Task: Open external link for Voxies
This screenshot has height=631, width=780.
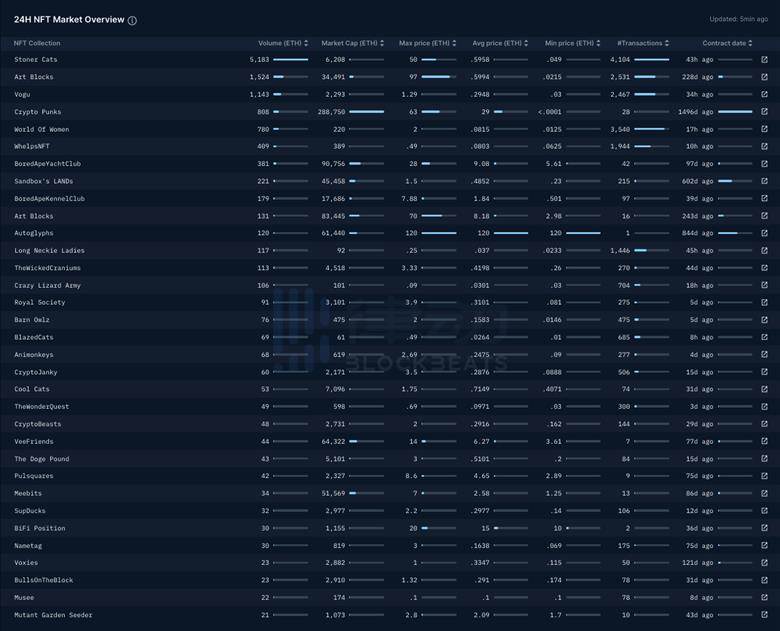Action: pos(764,563)
